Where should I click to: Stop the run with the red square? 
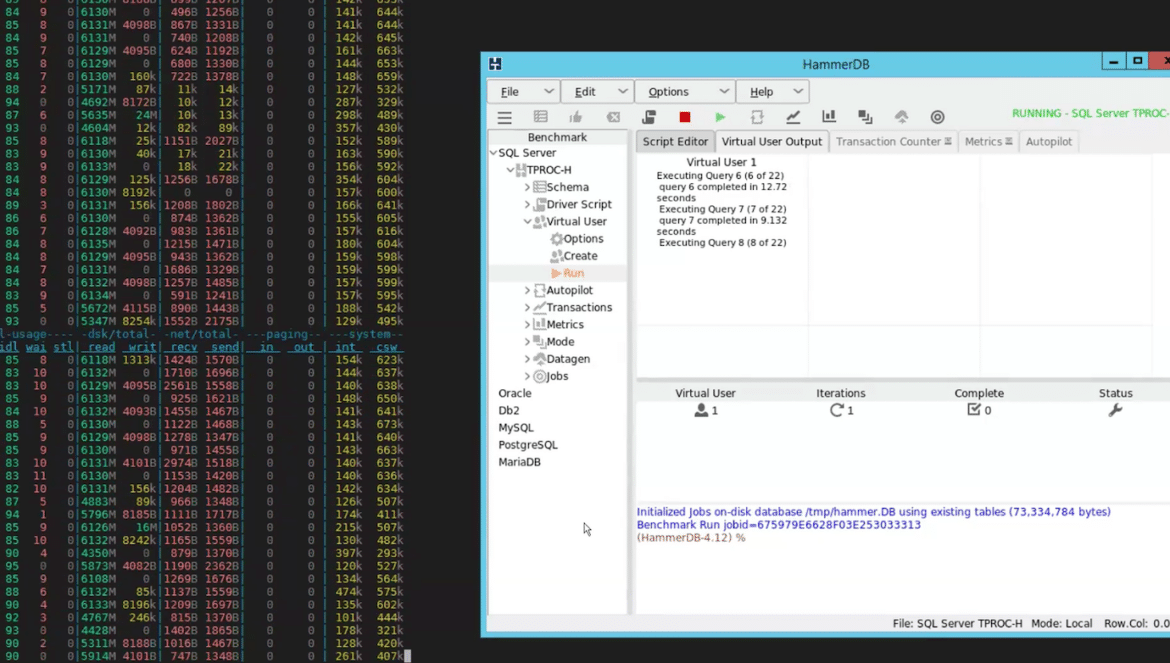[x=684, y=117]
